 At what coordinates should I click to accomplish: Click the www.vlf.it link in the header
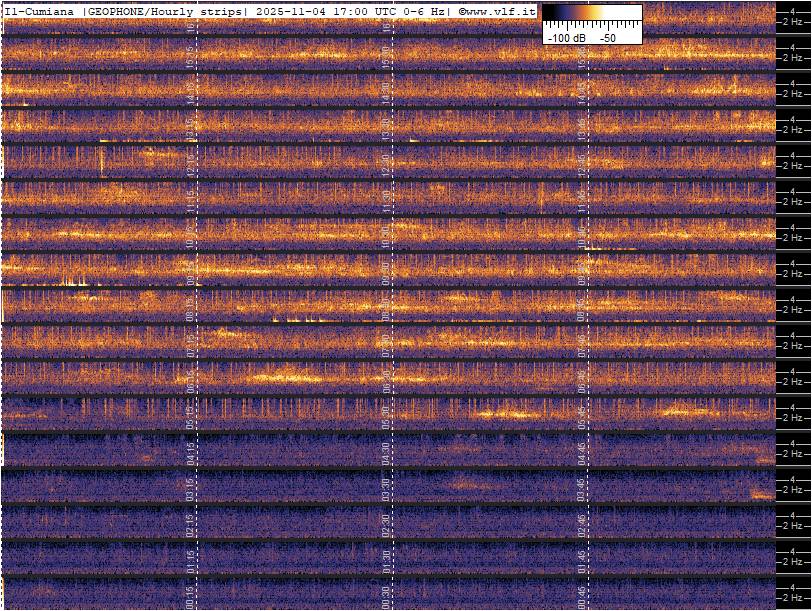click(501, 11)
